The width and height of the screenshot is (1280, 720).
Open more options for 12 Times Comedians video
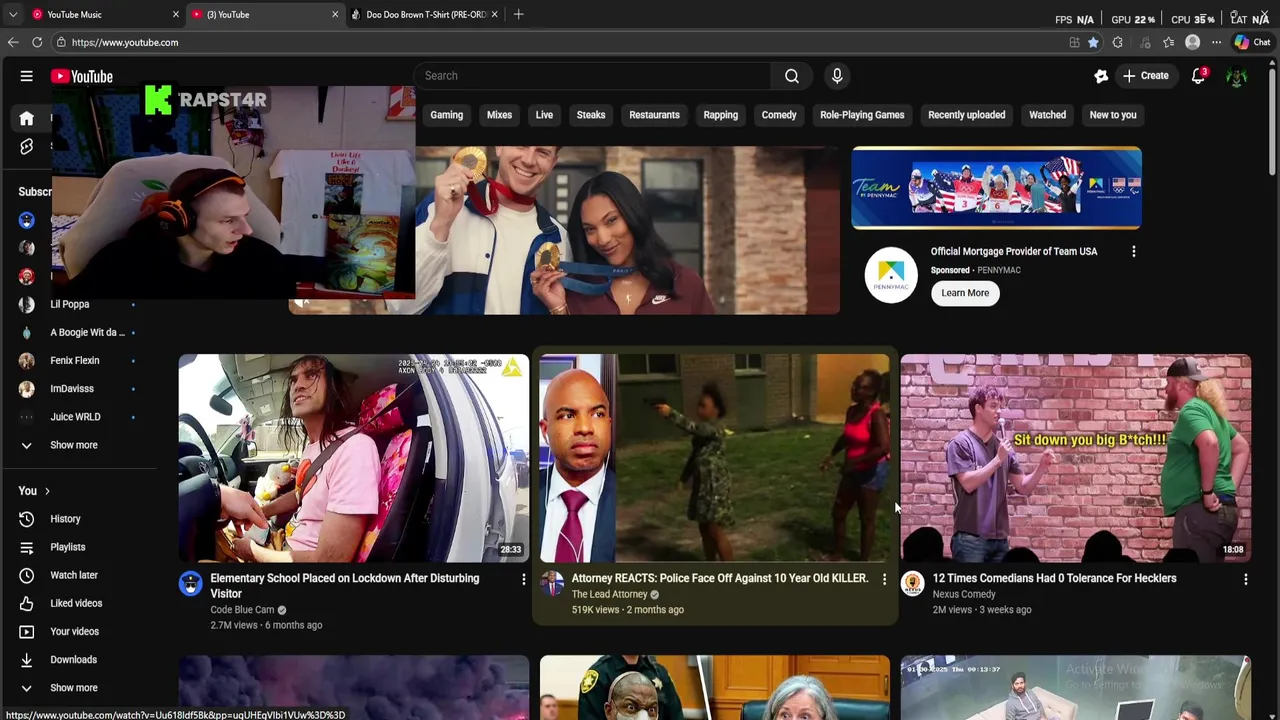(1245, 579)
